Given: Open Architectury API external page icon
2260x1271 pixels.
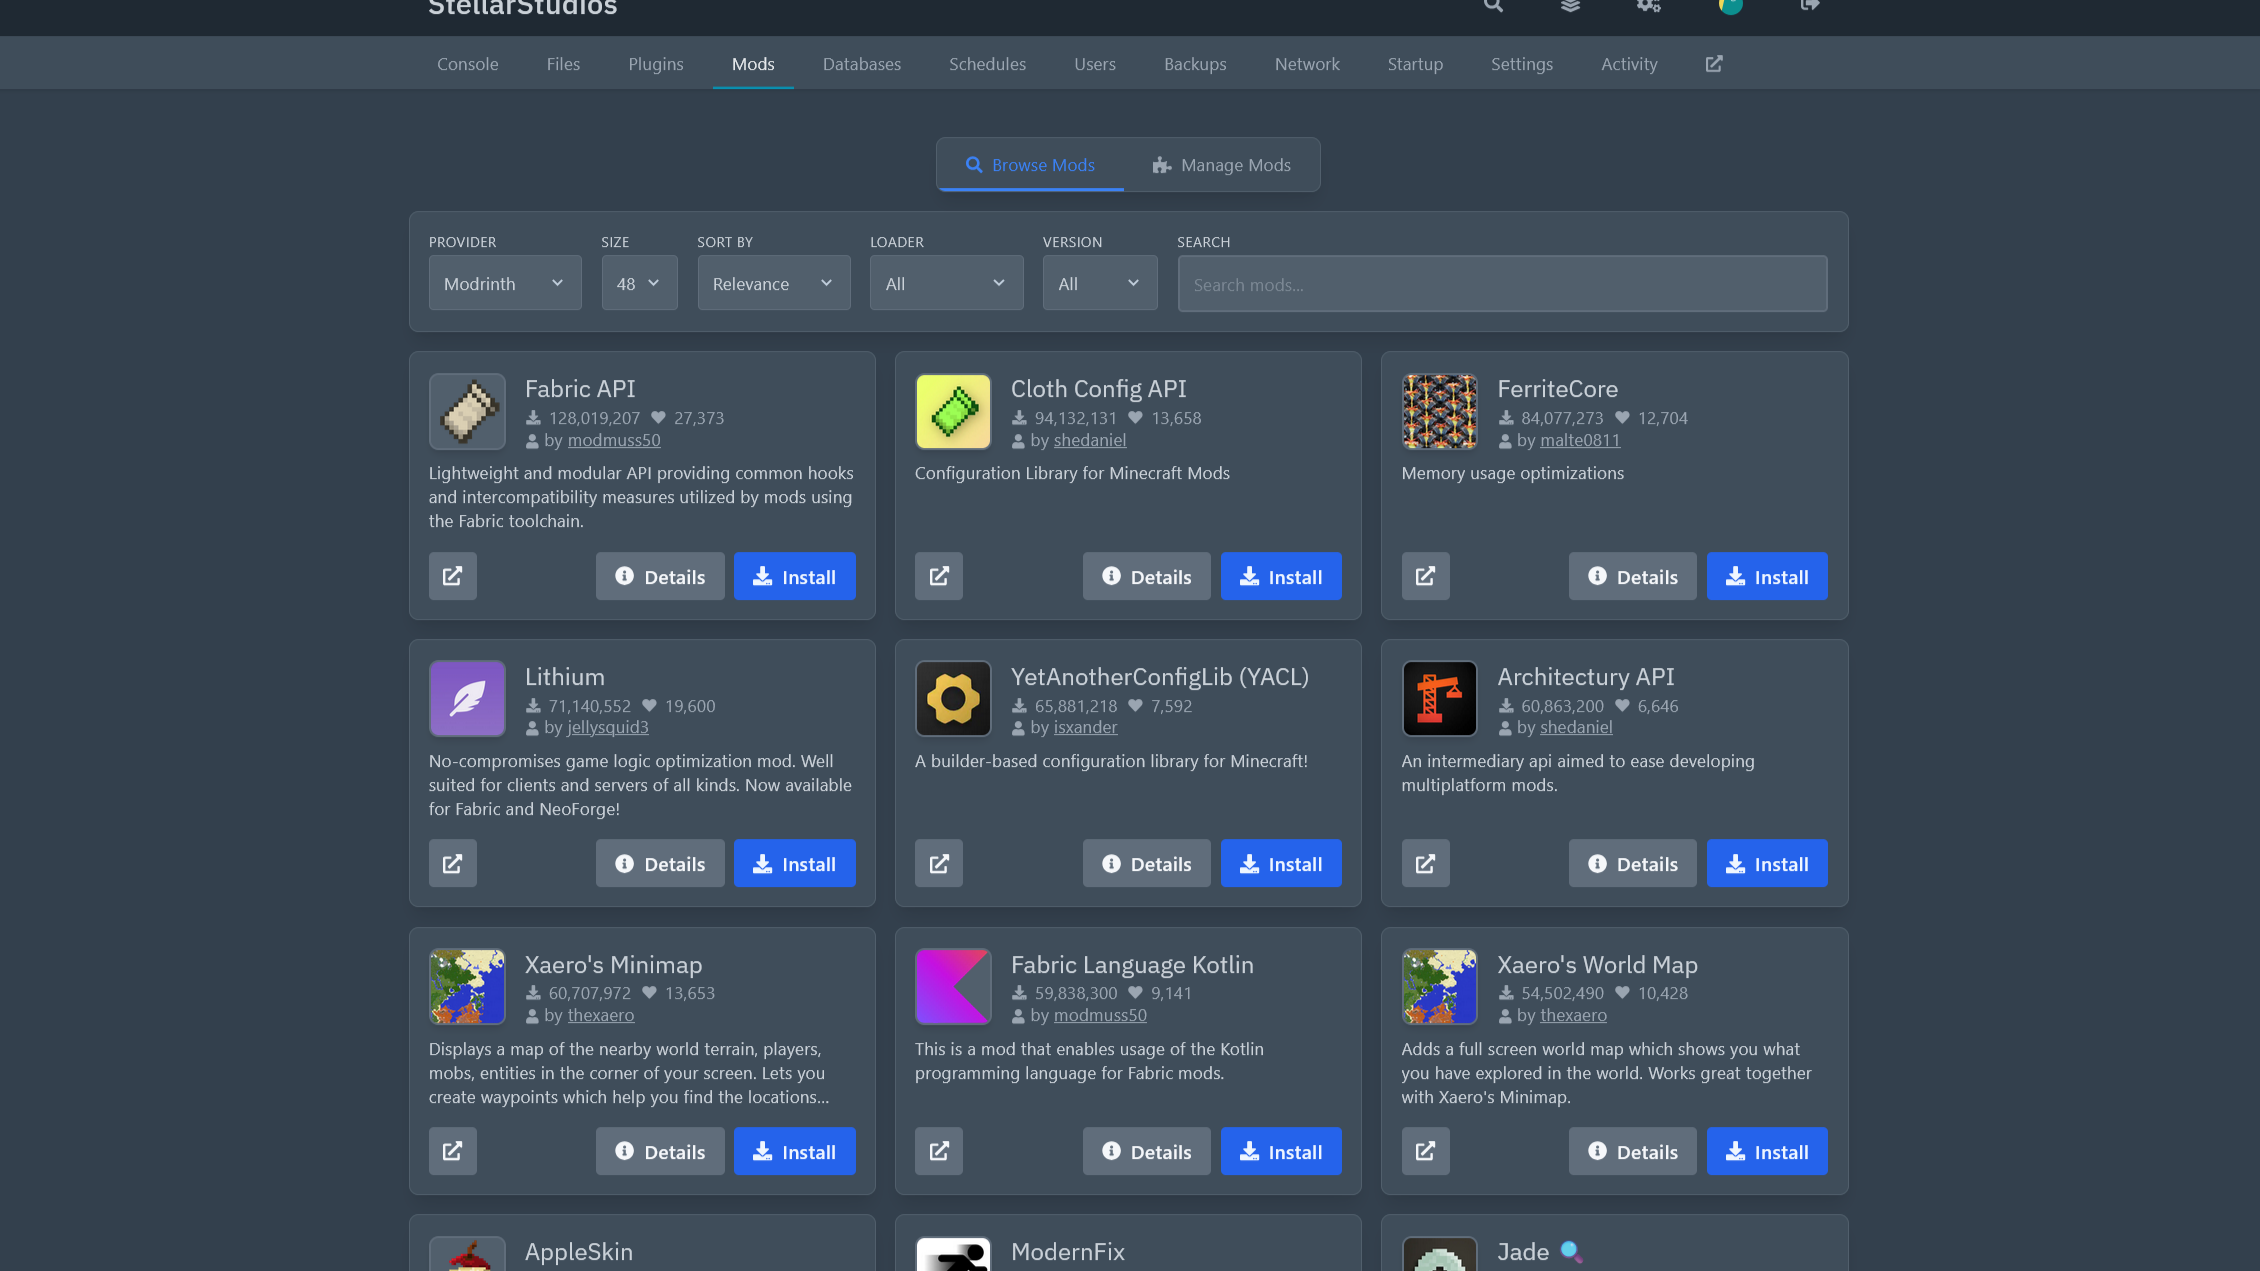Looking at the screenshot, I should (1425, 863).
